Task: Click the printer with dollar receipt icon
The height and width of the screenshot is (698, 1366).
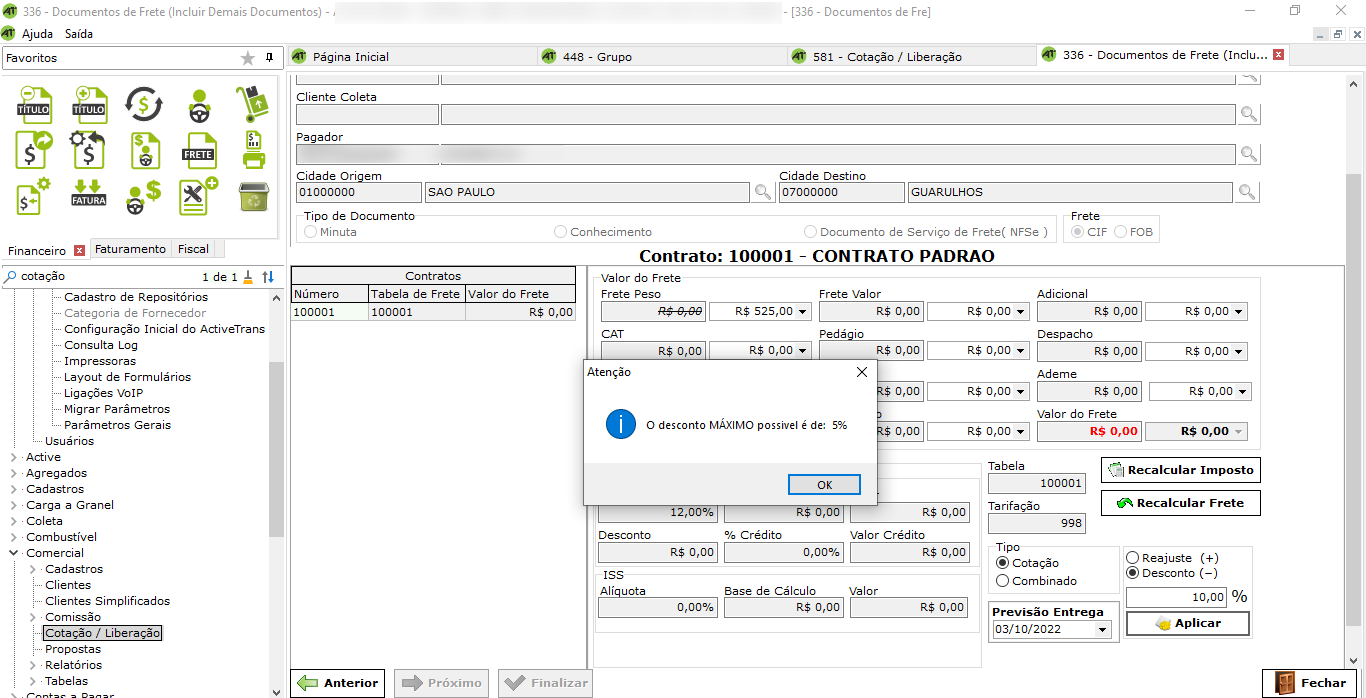Action: [x=253, y=150]
